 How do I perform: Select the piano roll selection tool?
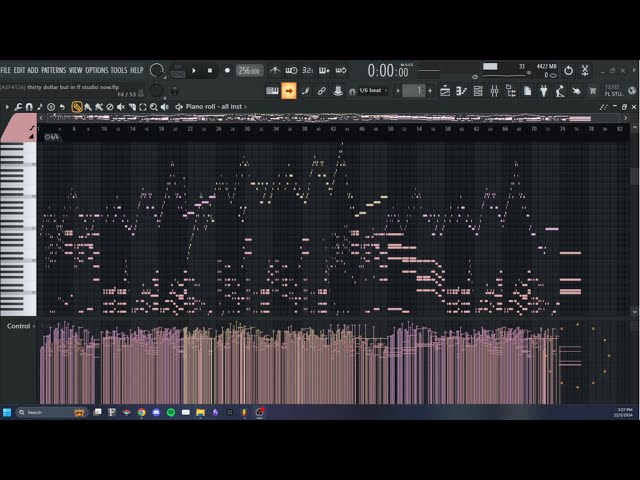pos(142,107)
